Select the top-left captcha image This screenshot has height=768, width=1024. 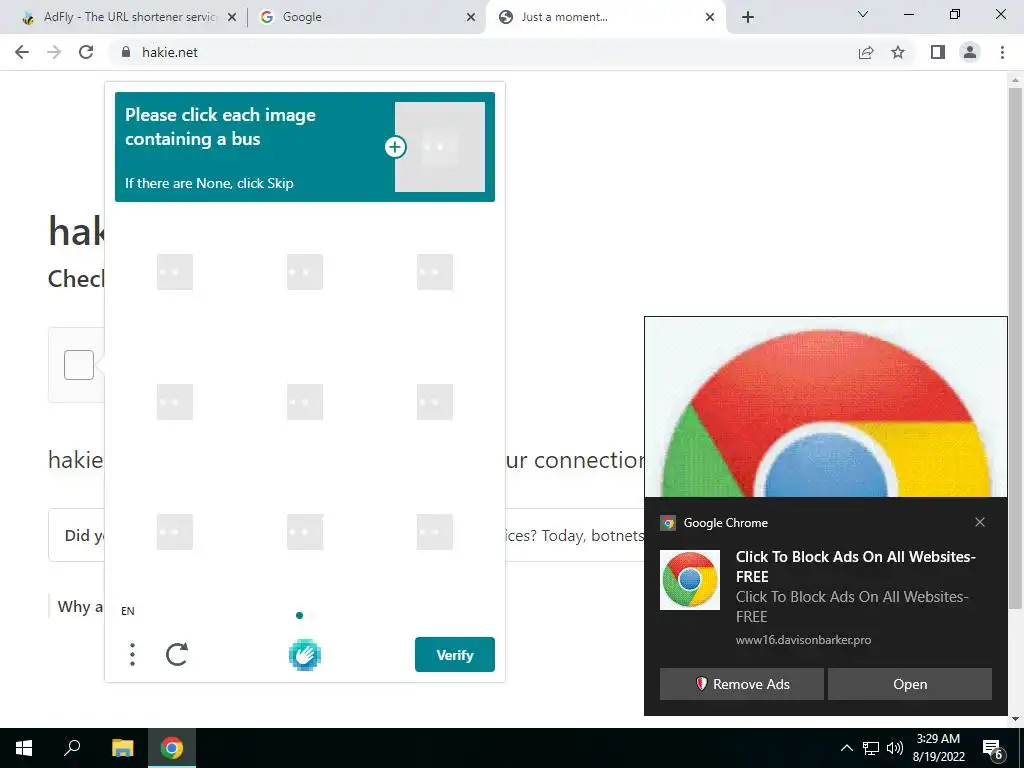click(x=174, y=272)
